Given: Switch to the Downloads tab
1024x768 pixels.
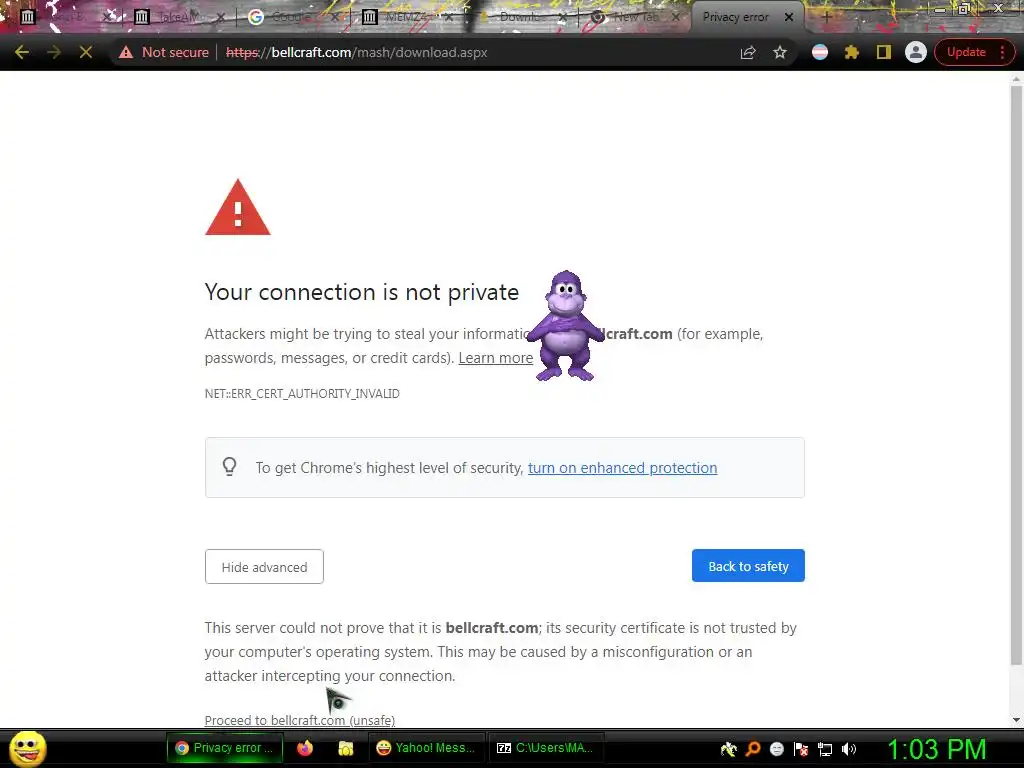Looking at the screenshot, I should tap(520, 17).
